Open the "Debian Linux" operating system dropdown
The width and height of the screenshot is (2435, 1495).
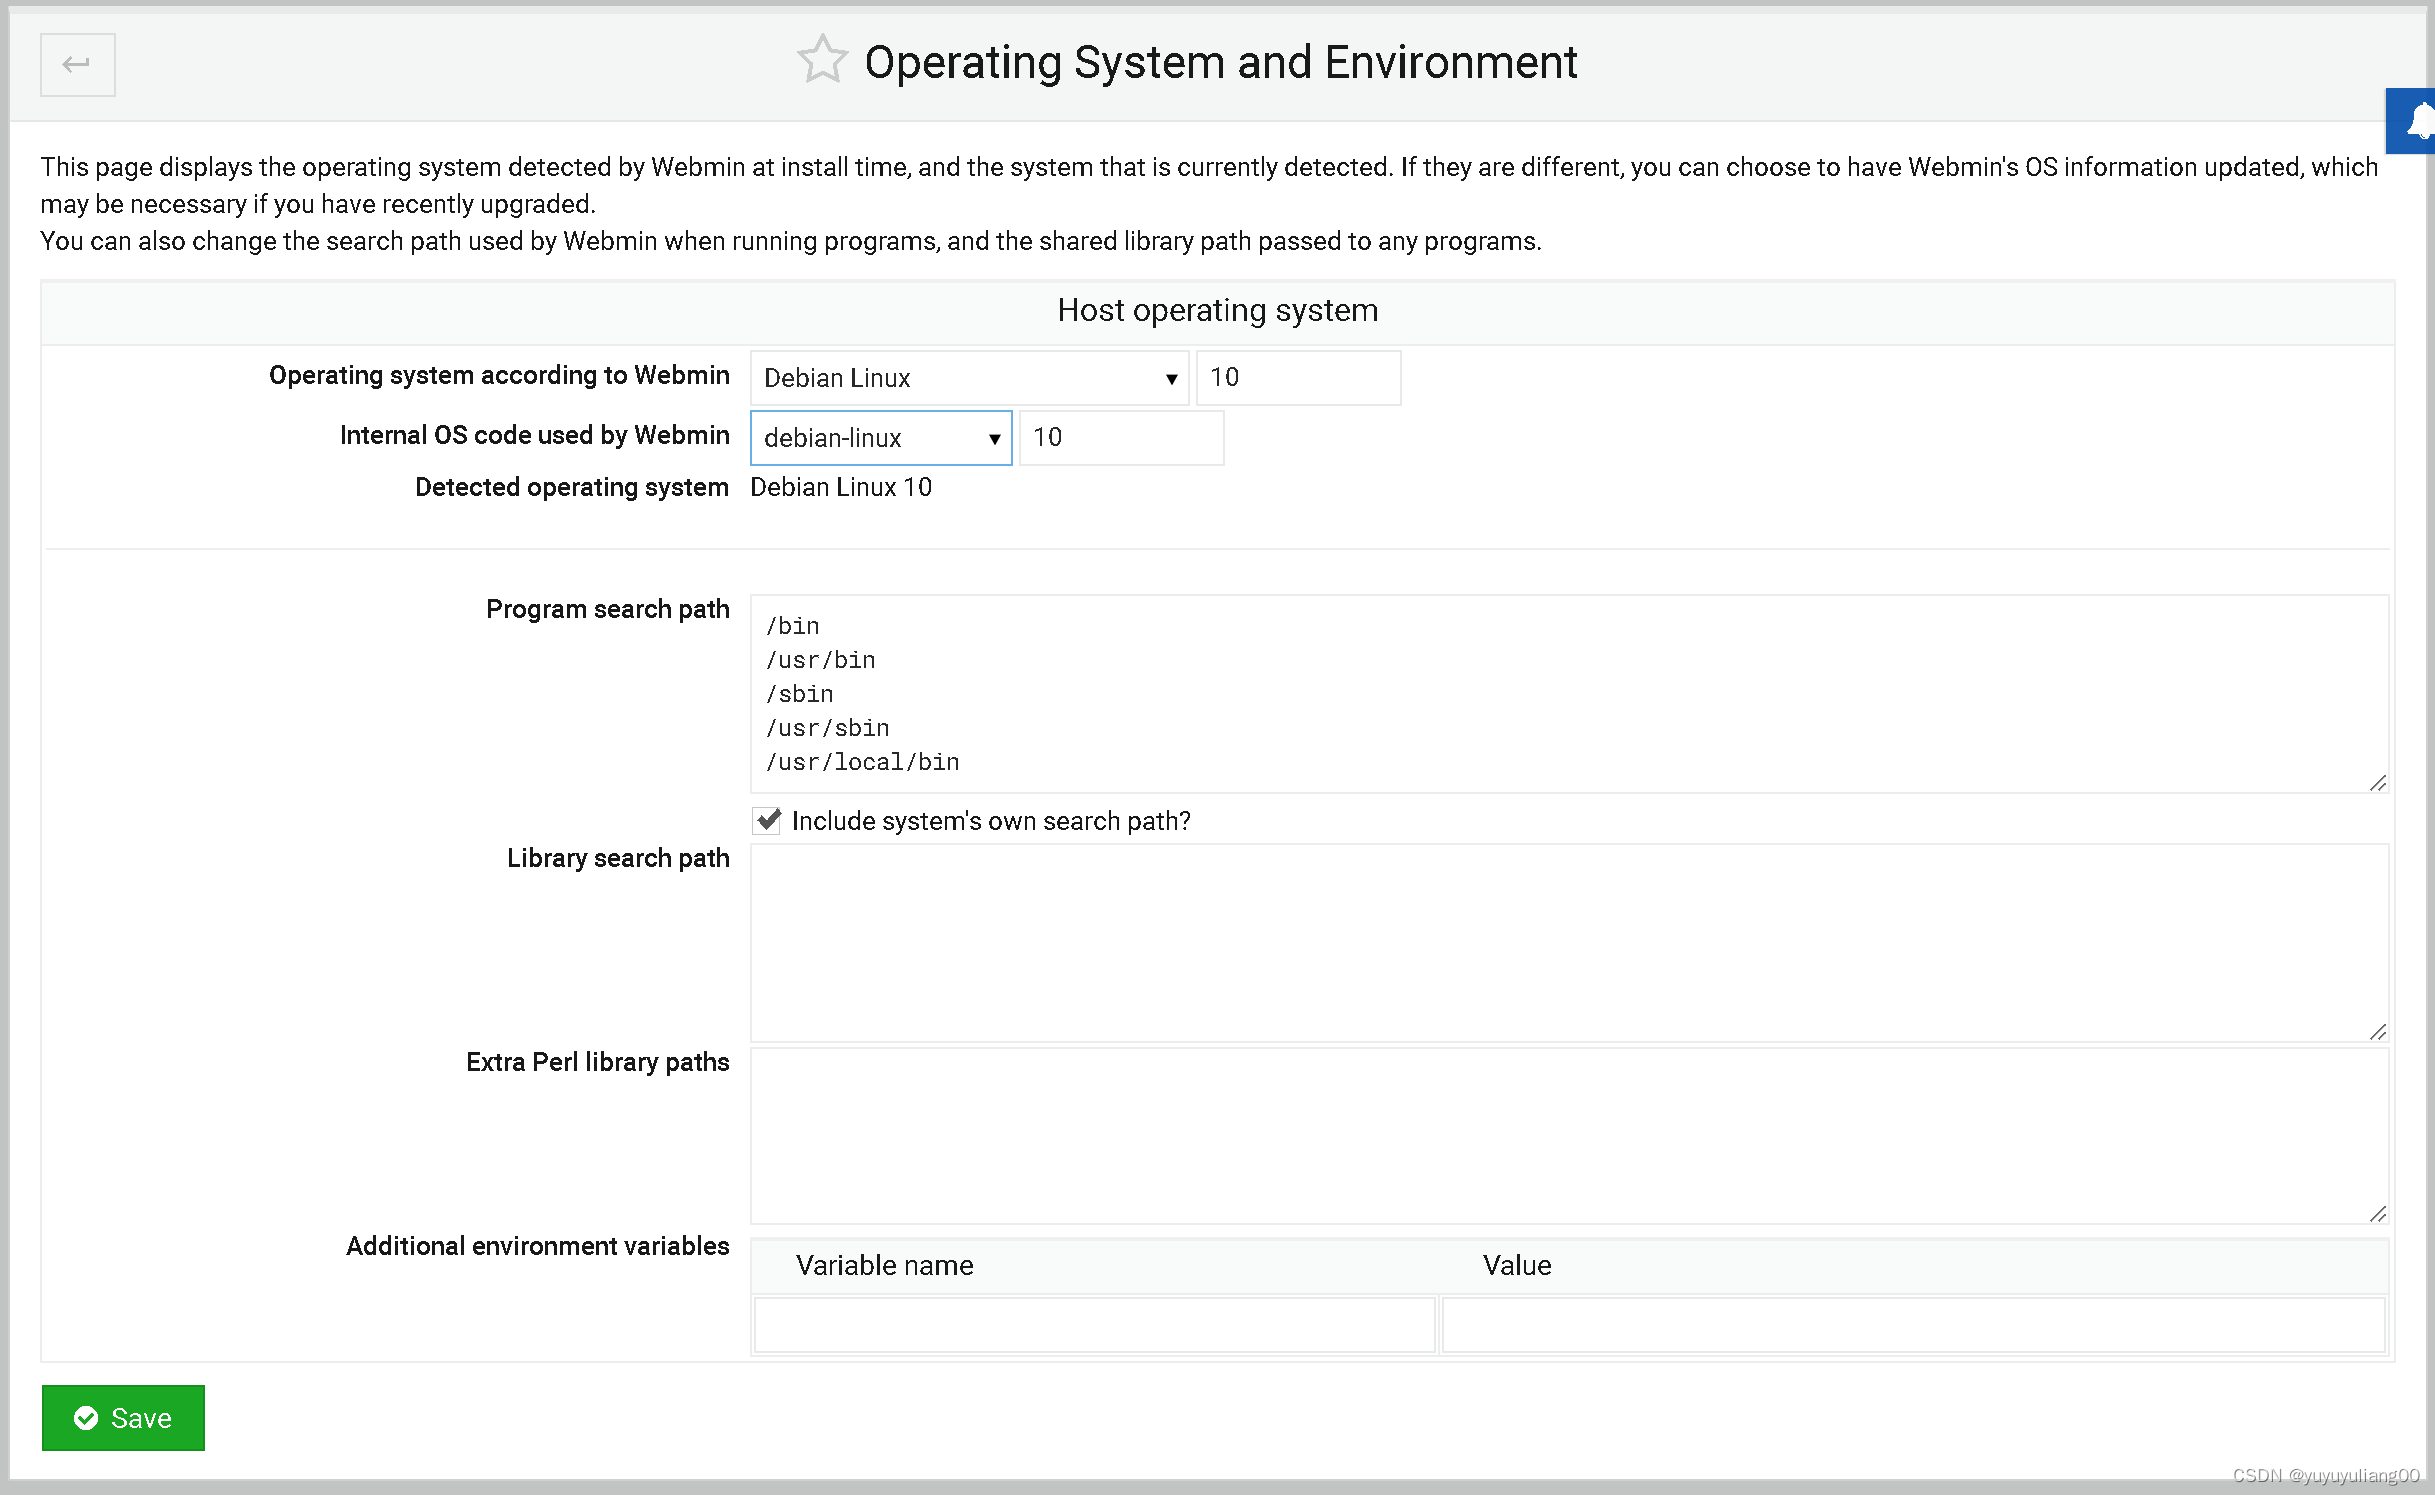966,378
